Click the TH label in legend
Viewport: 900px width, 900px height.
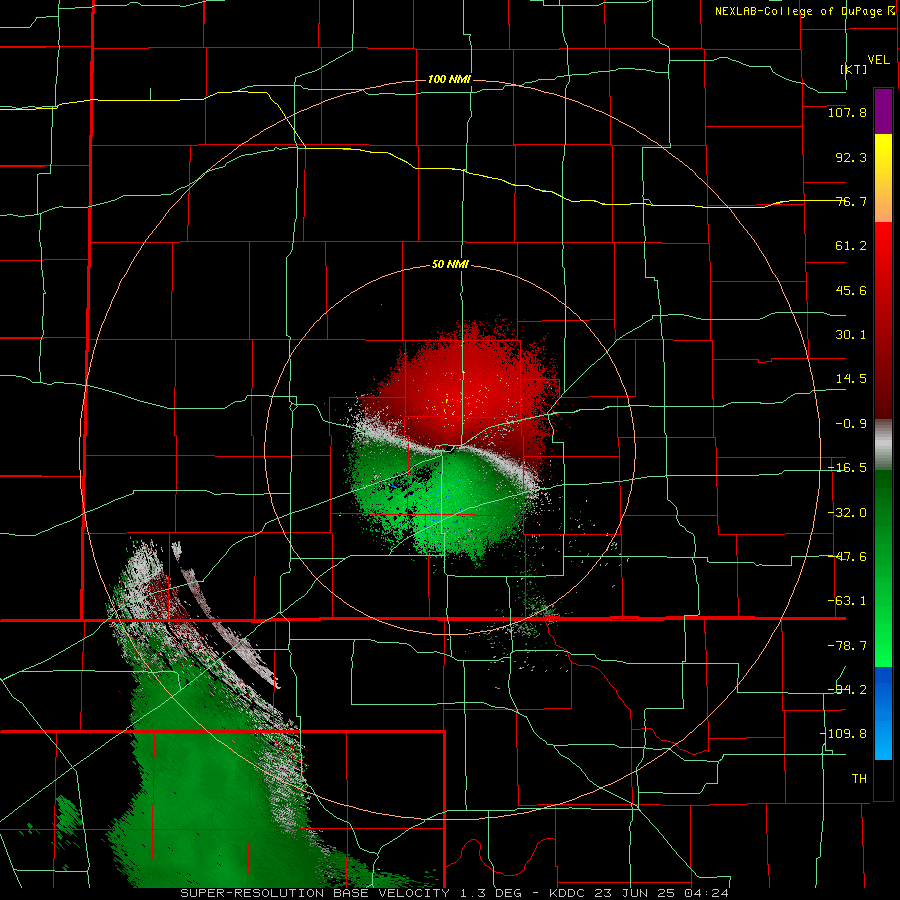(x=859, y=779)
